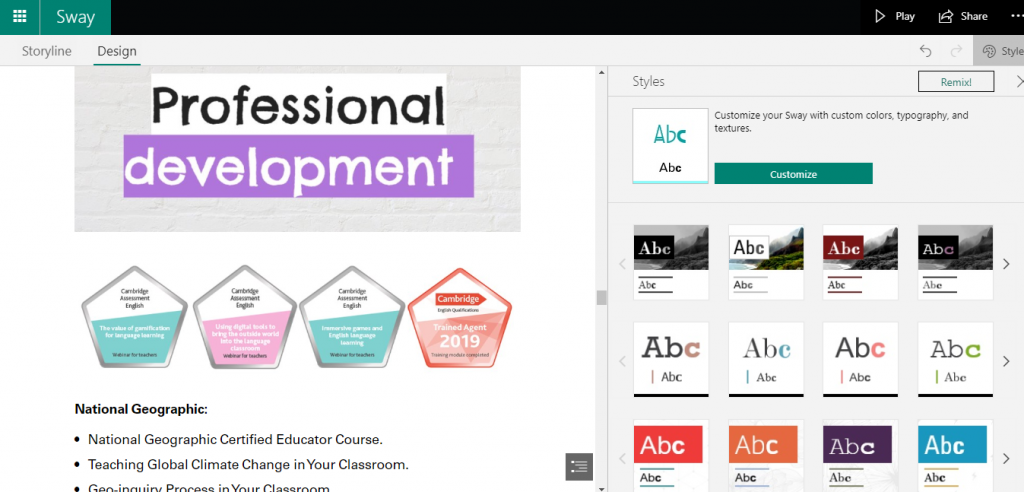The height and width of the screenshot is (492, 1024).
Task: Switch to the Storyline tab
Action: [x=47, y=51]
